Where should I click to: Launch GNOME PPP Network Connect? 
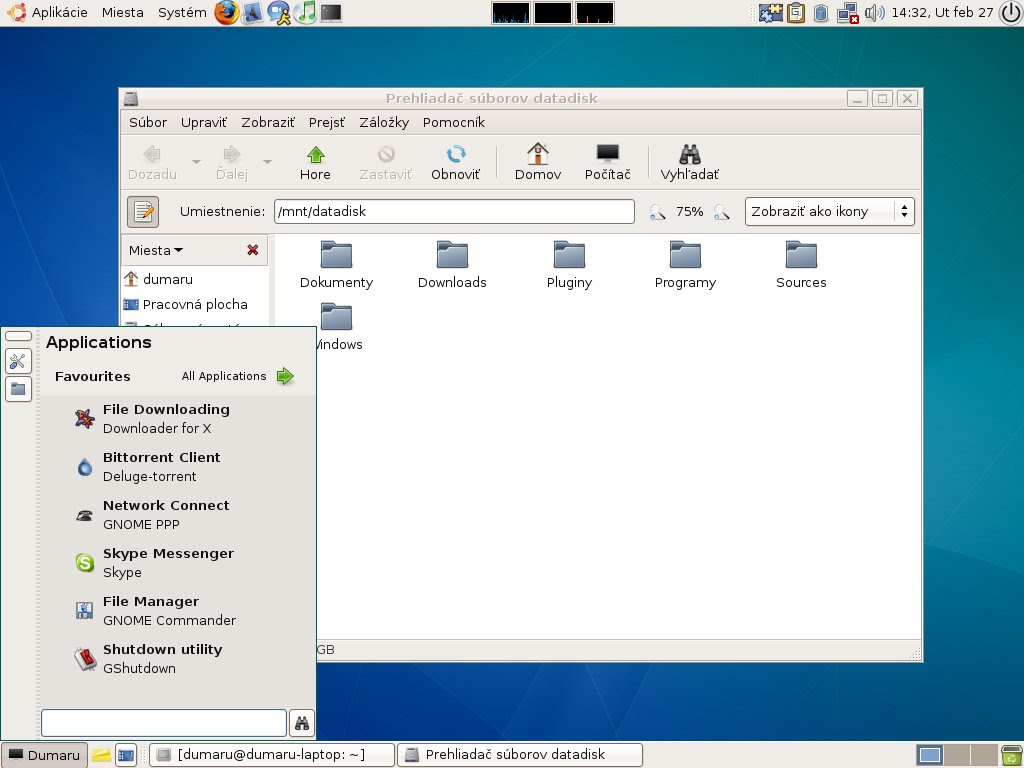tap(178, 515)
